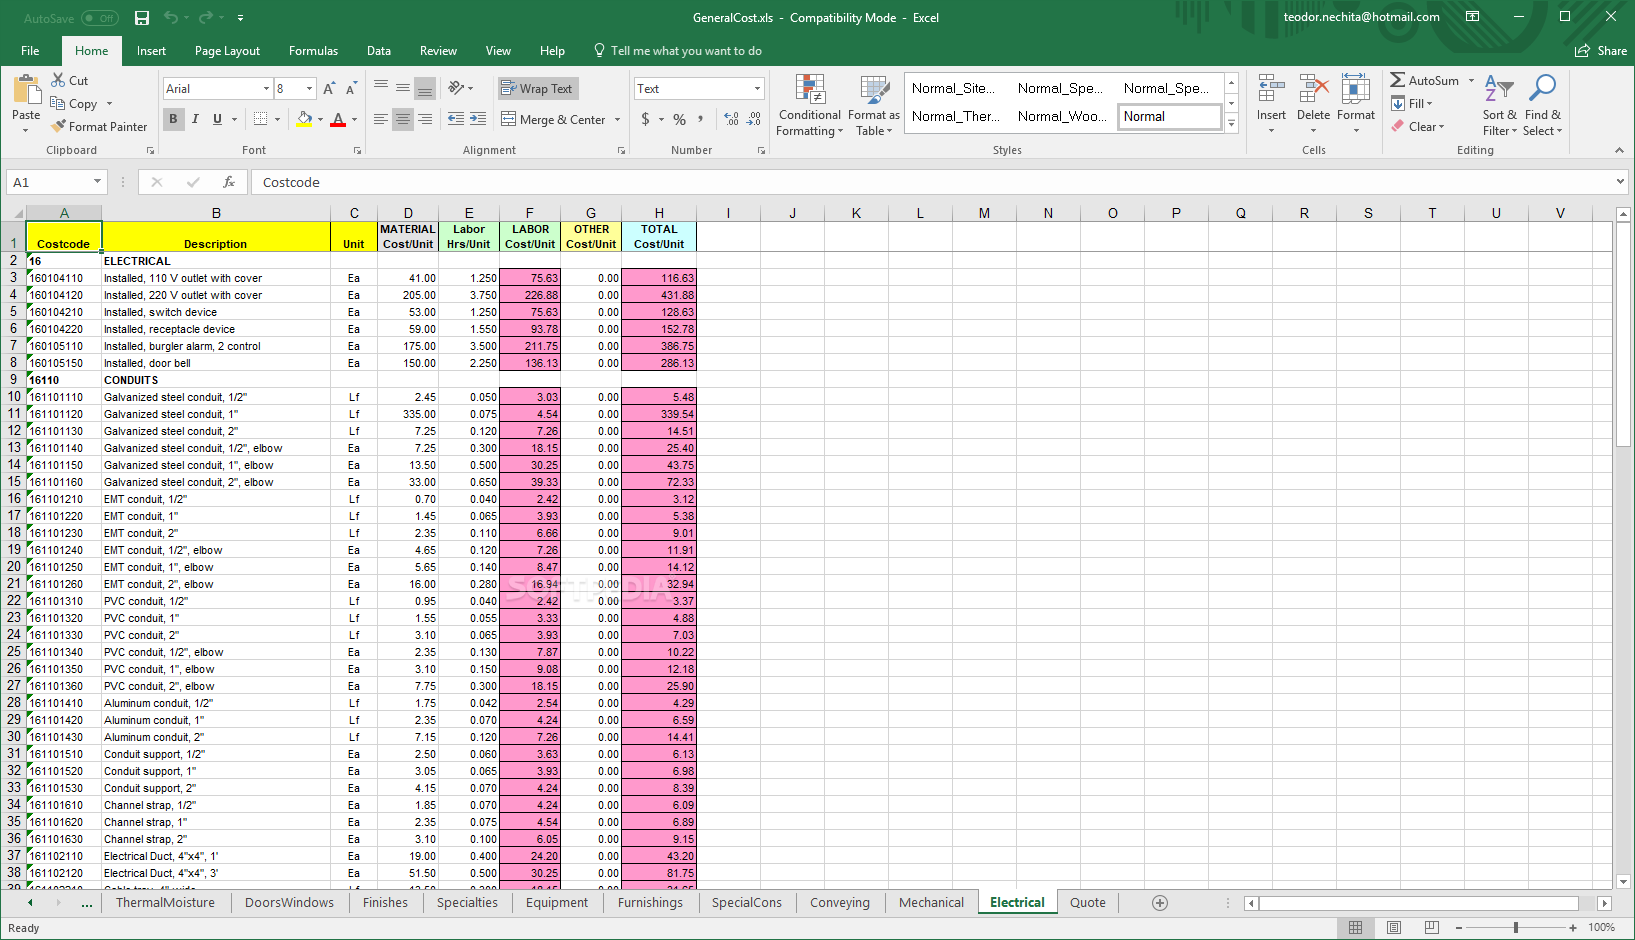Click the Font Color red A swatch
1635x940 pixels.
[338, 119]
